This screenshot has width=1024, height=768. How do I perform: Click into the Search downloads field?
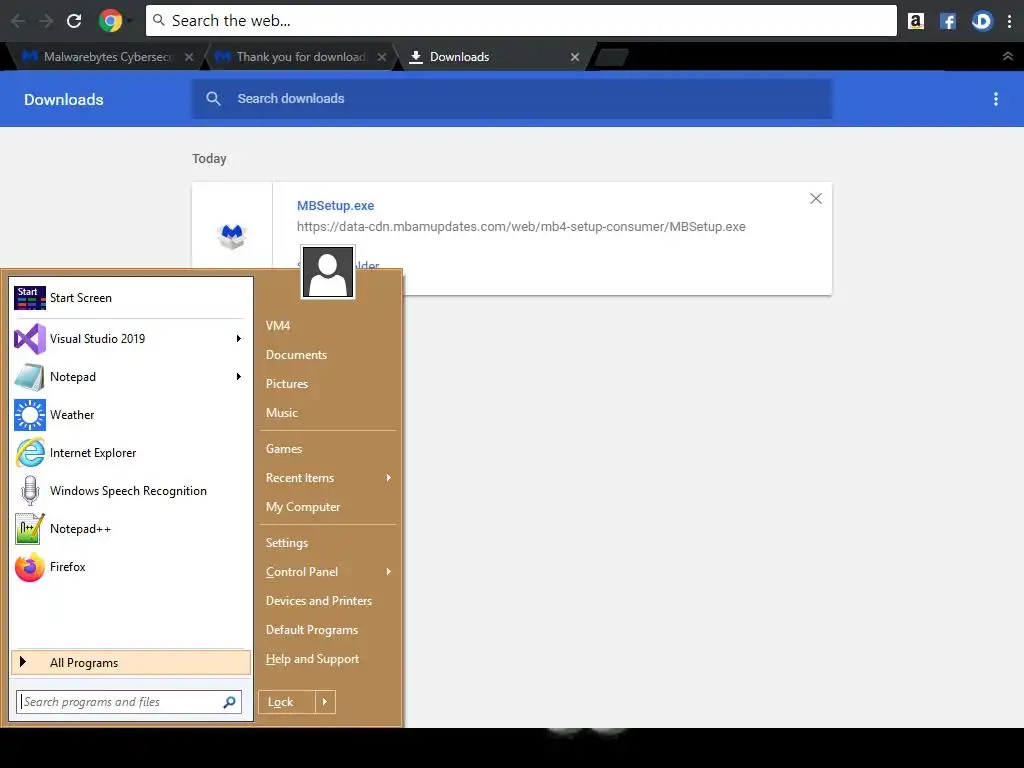coord(511,99)
